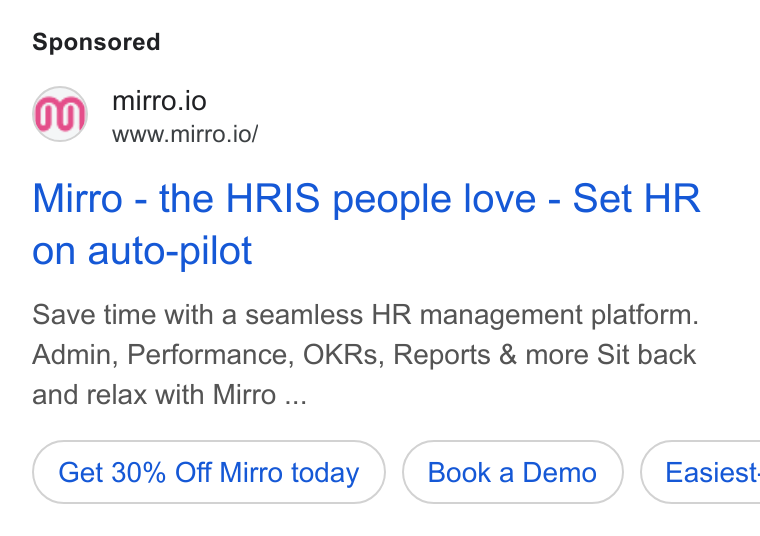Click the 'Sponsored' label
This screenshot has width=760, height=536.
[x=96, y=42]
